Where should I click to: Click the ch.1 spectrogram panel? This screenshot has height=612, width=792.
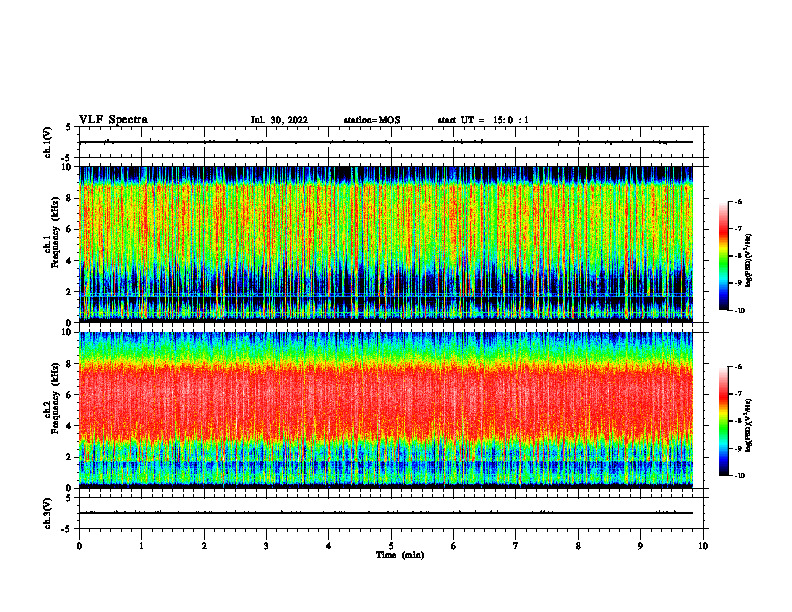(386, 244)
